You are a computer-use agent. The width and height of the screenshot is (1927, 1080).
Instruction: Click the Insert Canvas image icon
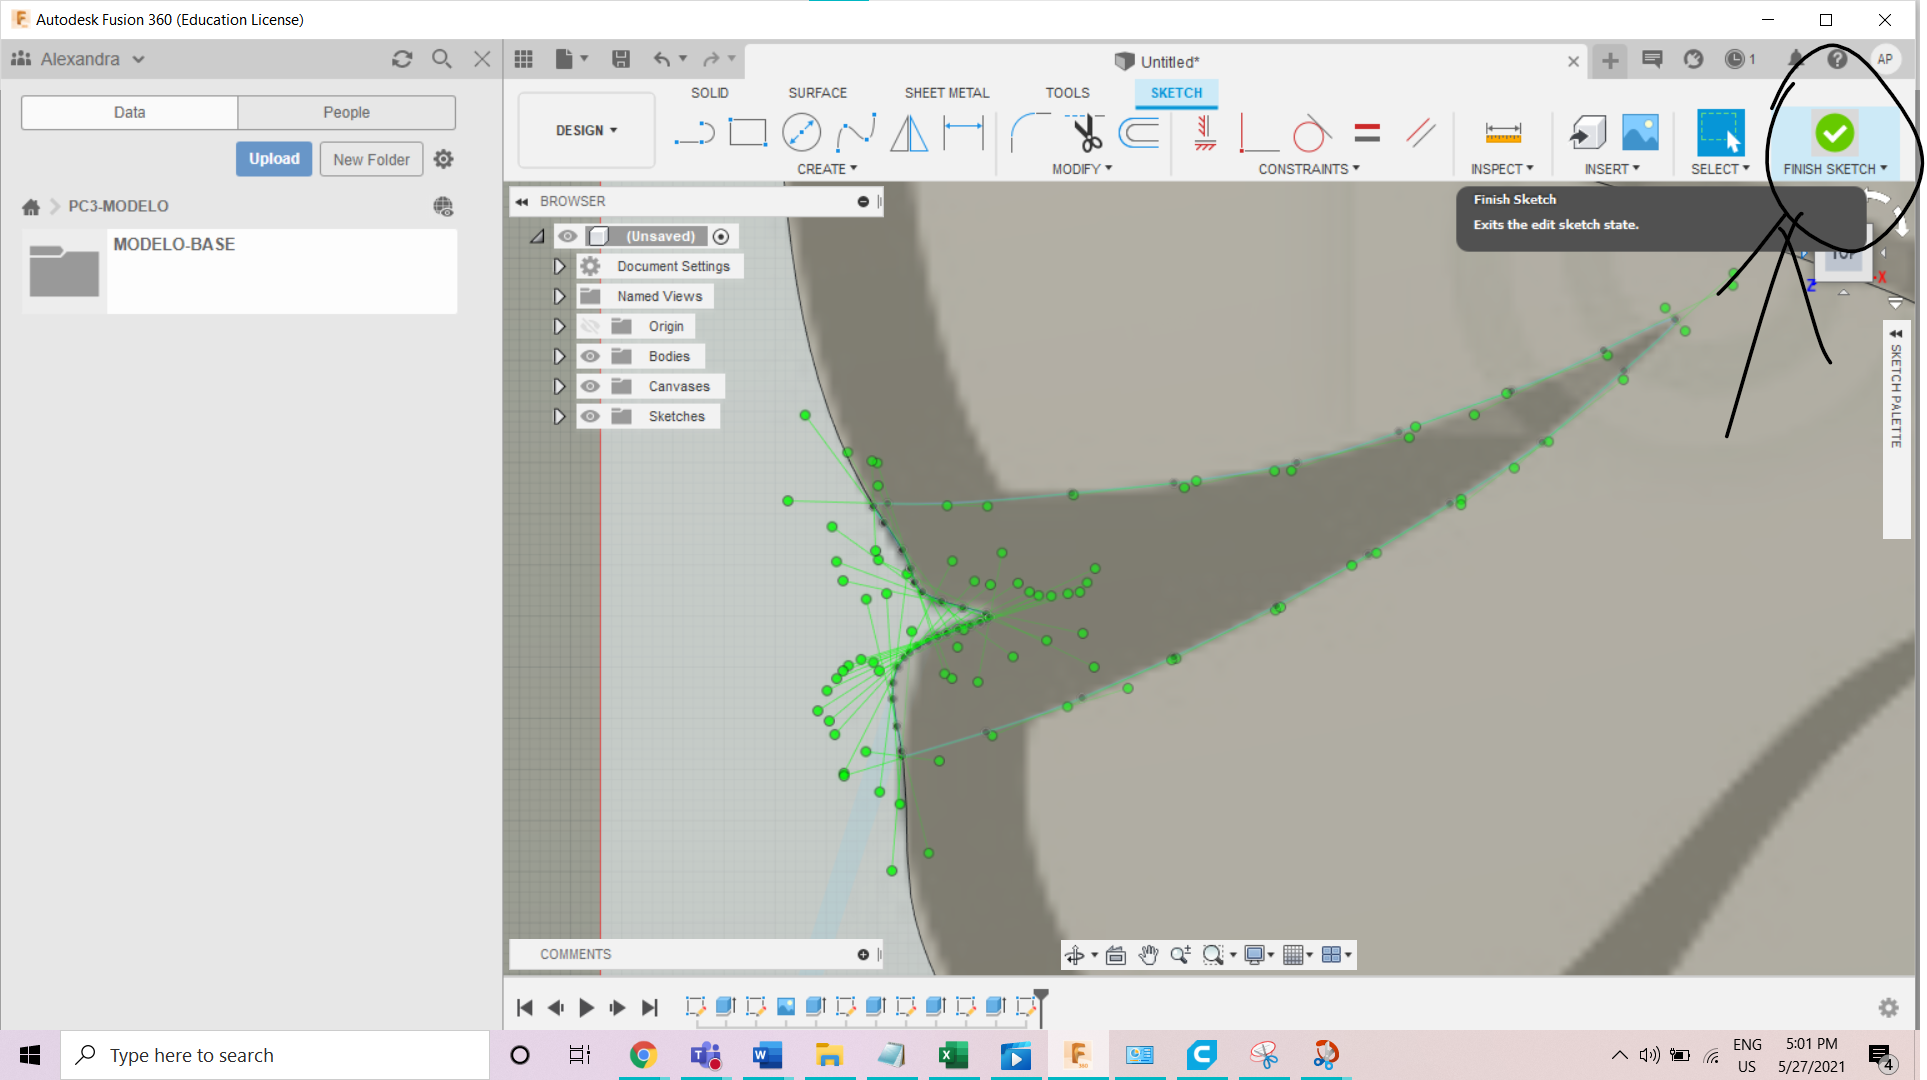click(1640, 133)
